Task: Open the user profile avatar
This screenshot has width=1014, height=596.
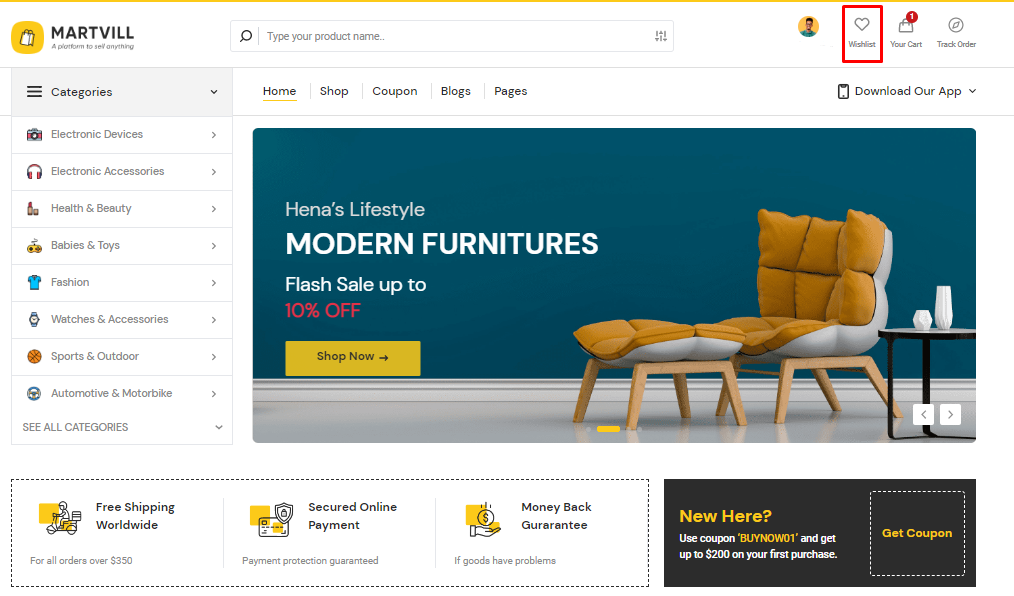Action: tap(808, 27)
